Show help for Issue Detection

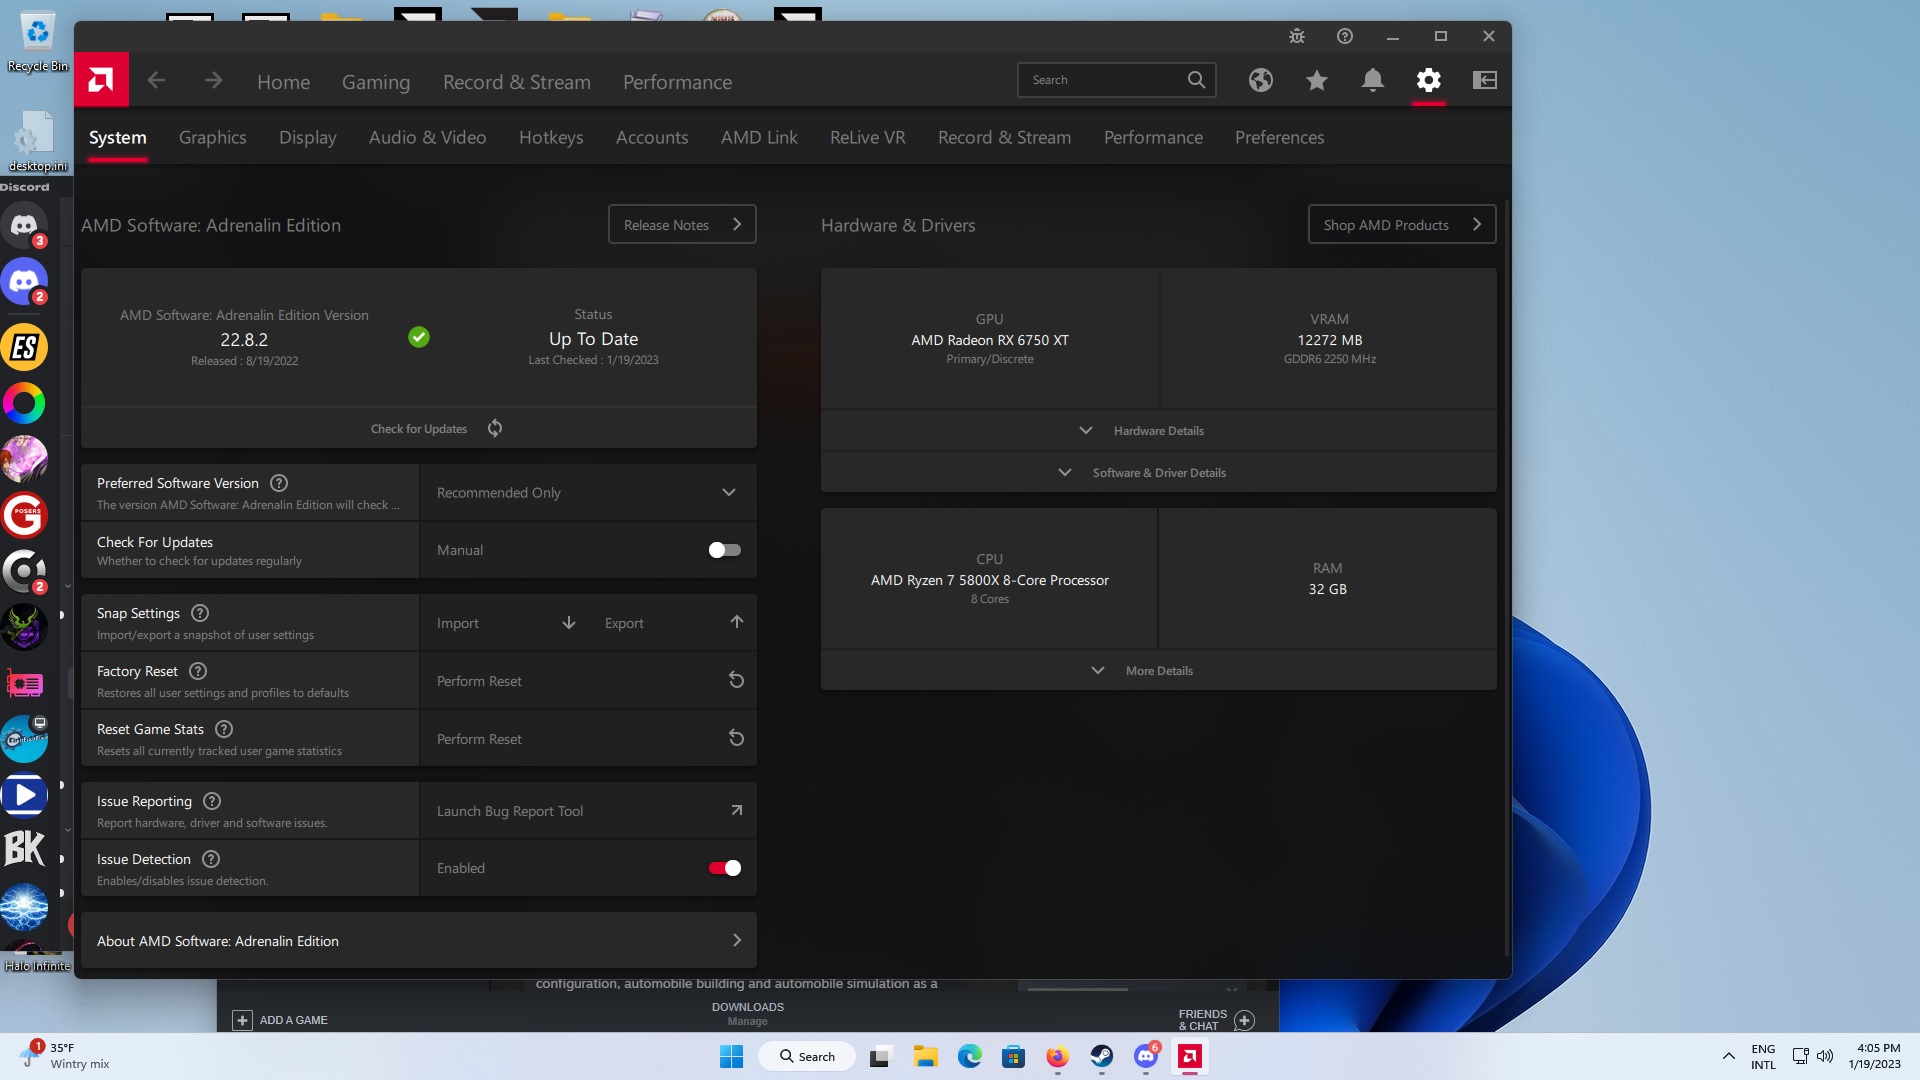pos(211,859)
